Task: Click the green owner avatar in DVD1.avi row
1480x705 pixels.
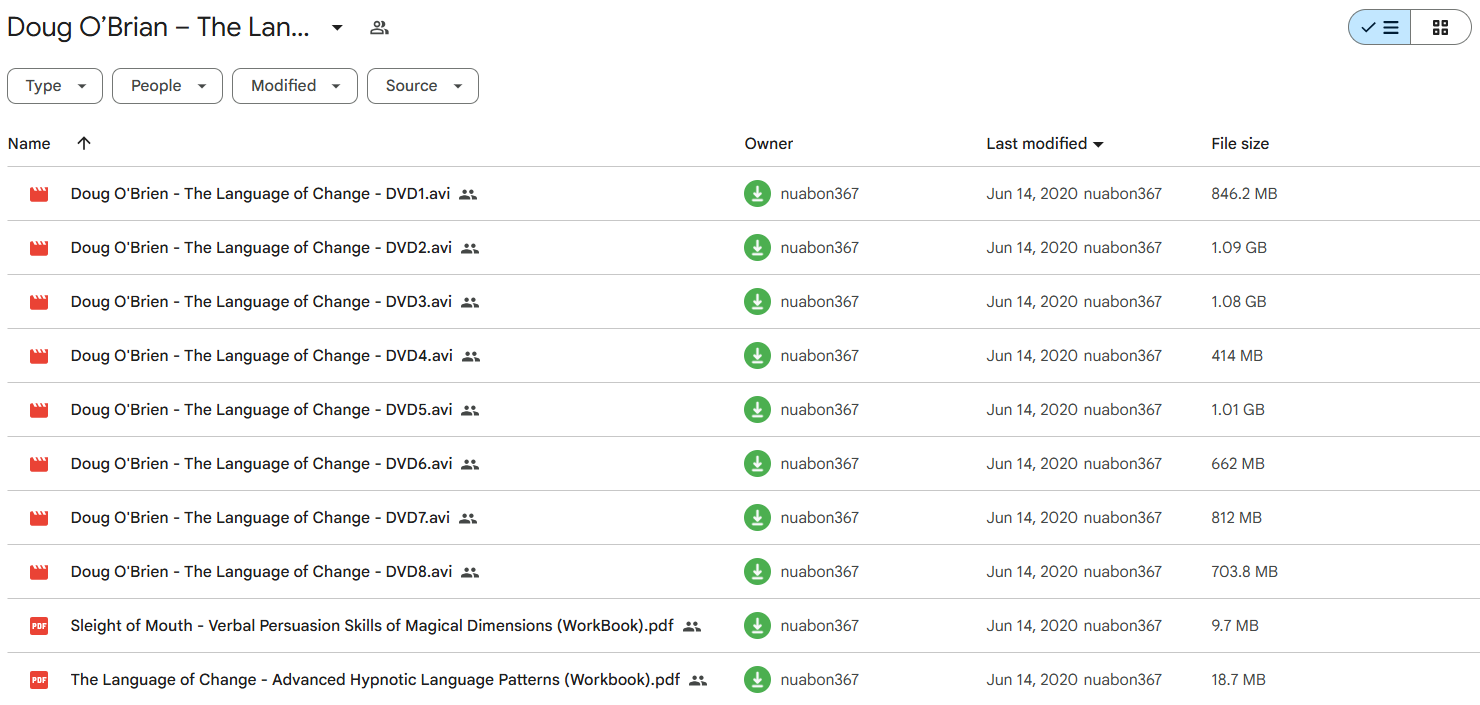Action: pos(757,194)
